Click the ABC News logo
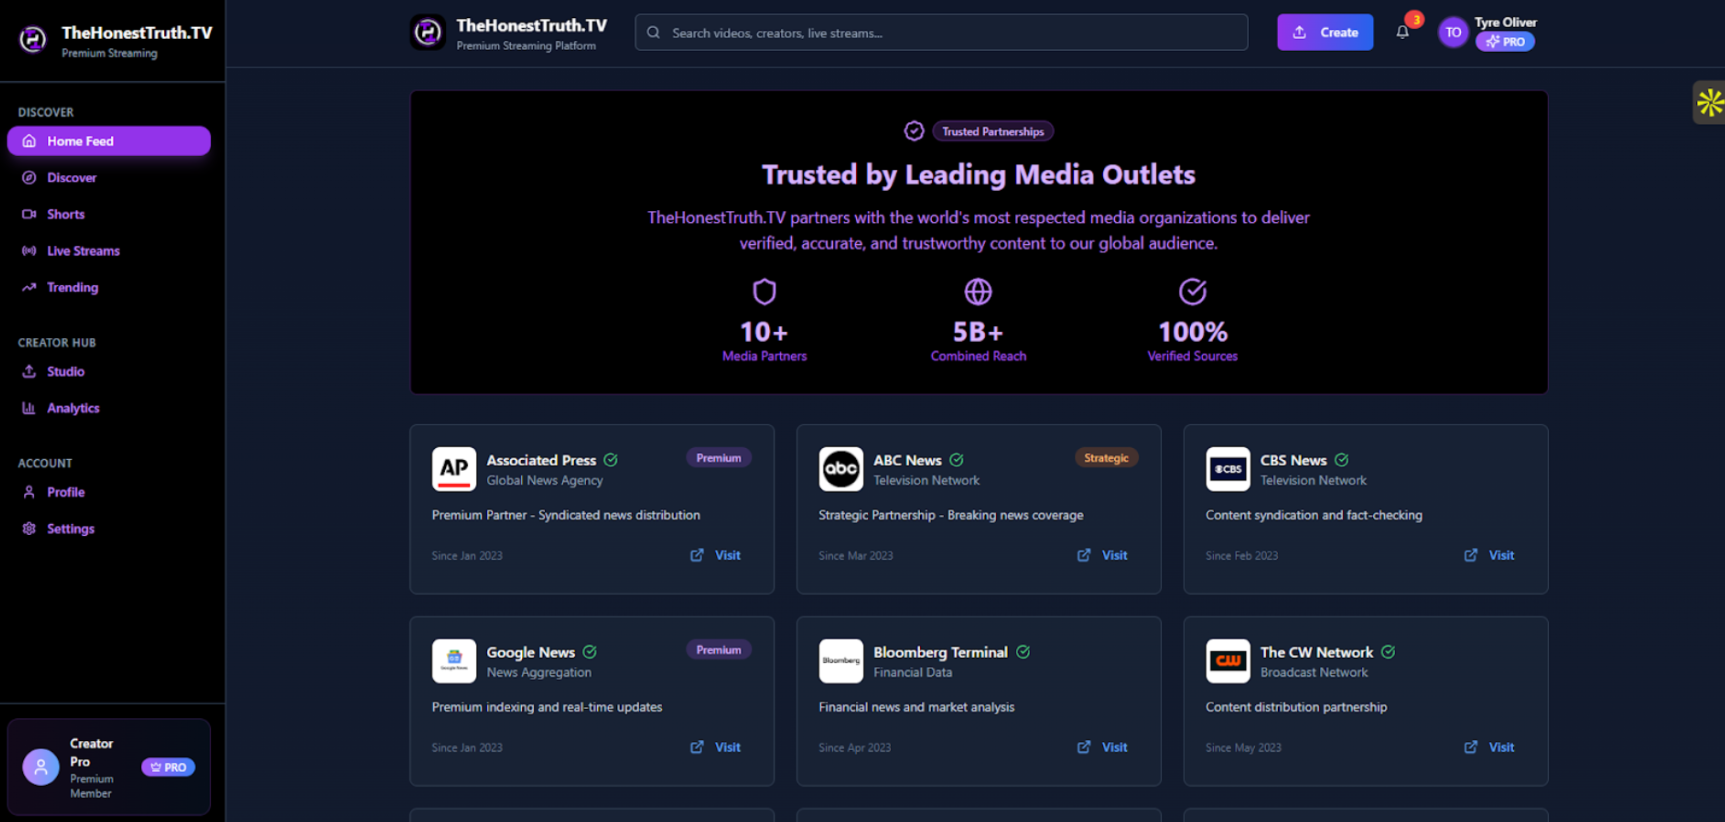1725x822 pixels. 841,469
